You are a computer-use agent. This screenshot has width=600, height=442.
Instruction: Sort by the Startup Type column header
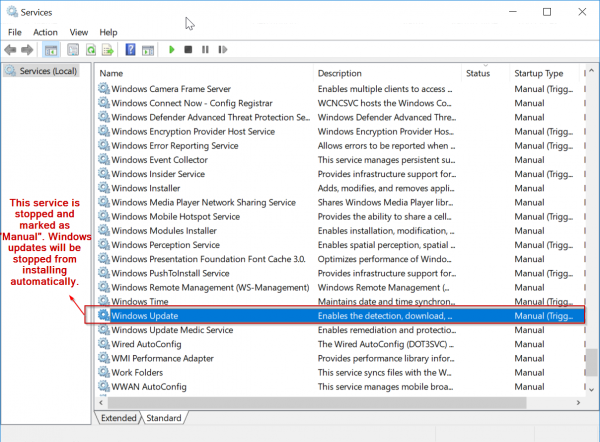click(540, 73)
